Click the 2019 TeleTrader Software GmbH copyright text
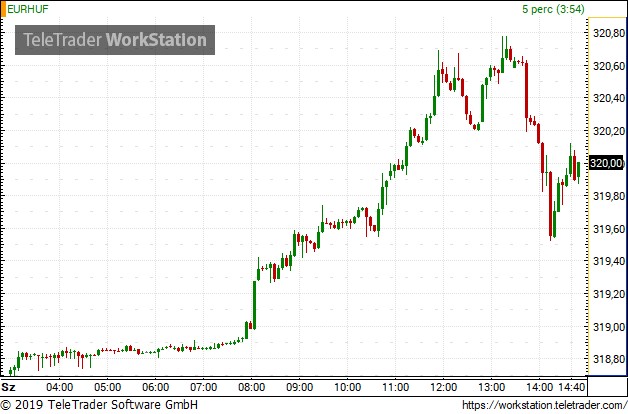 tap(99, 404)
